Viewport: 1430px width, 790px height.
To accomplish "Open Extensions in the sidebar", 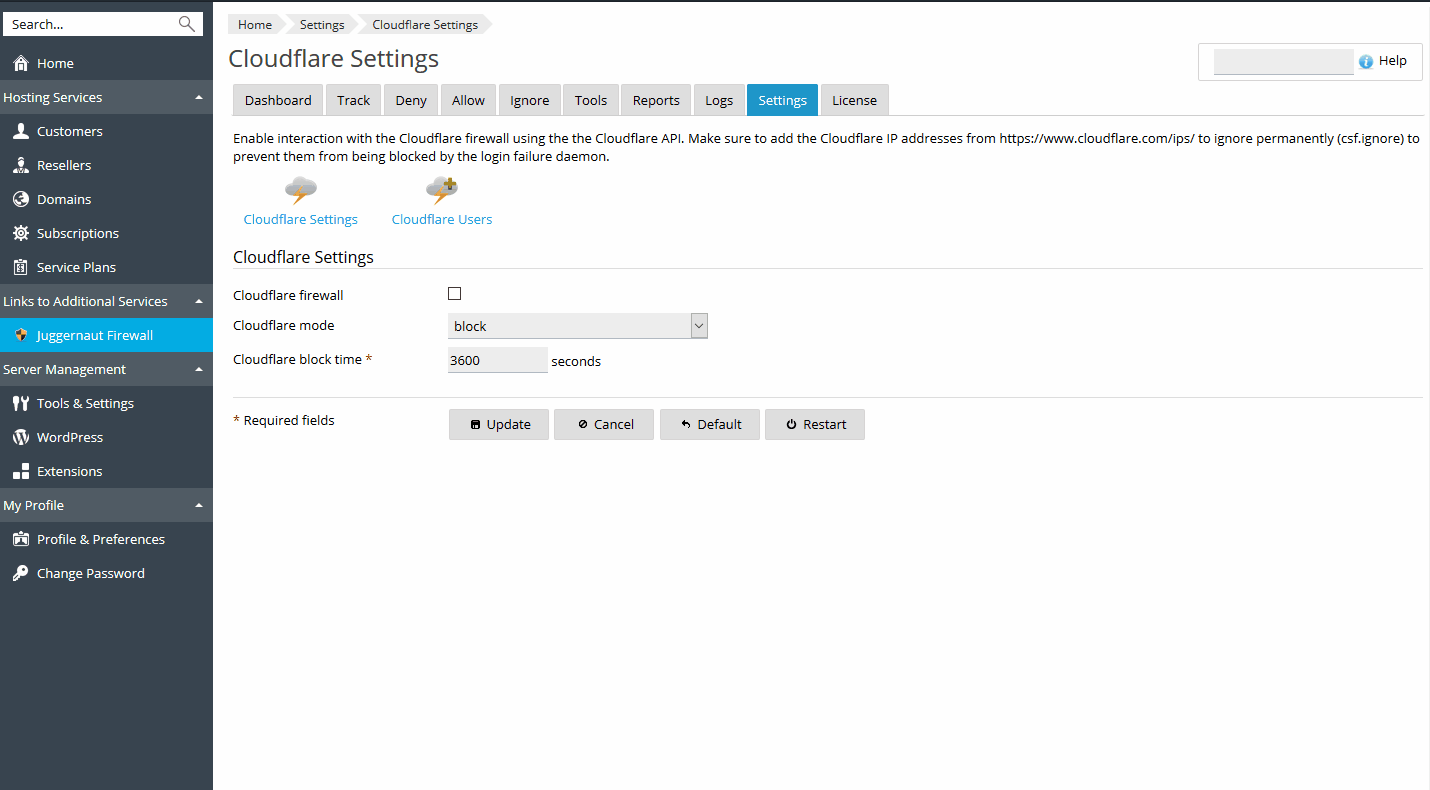I will pos(70,471).
